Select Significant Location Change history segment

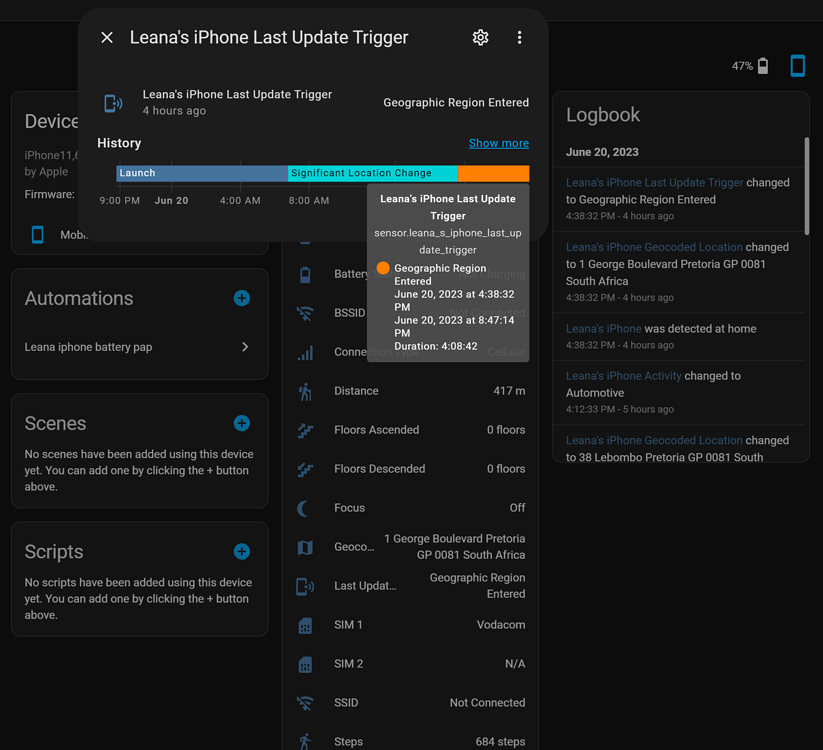pyautogui.click(x=373, y=173)
